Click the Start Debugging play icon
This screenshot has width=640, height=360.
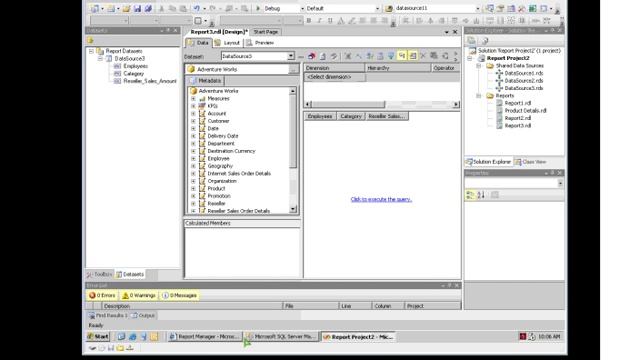[x=258, y=8]
